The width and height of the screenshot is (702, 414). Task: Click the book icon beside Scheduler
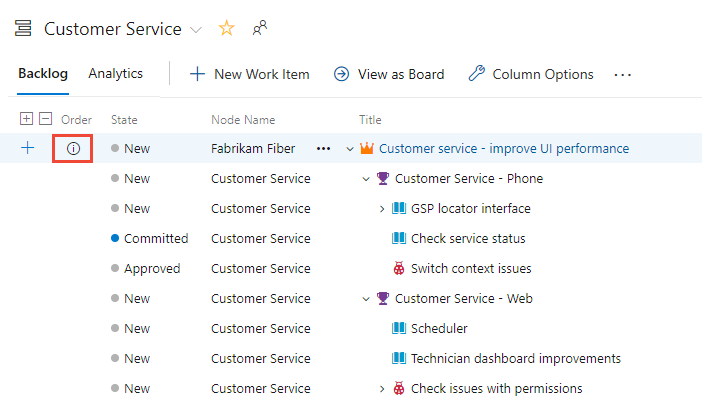[398, 328]
